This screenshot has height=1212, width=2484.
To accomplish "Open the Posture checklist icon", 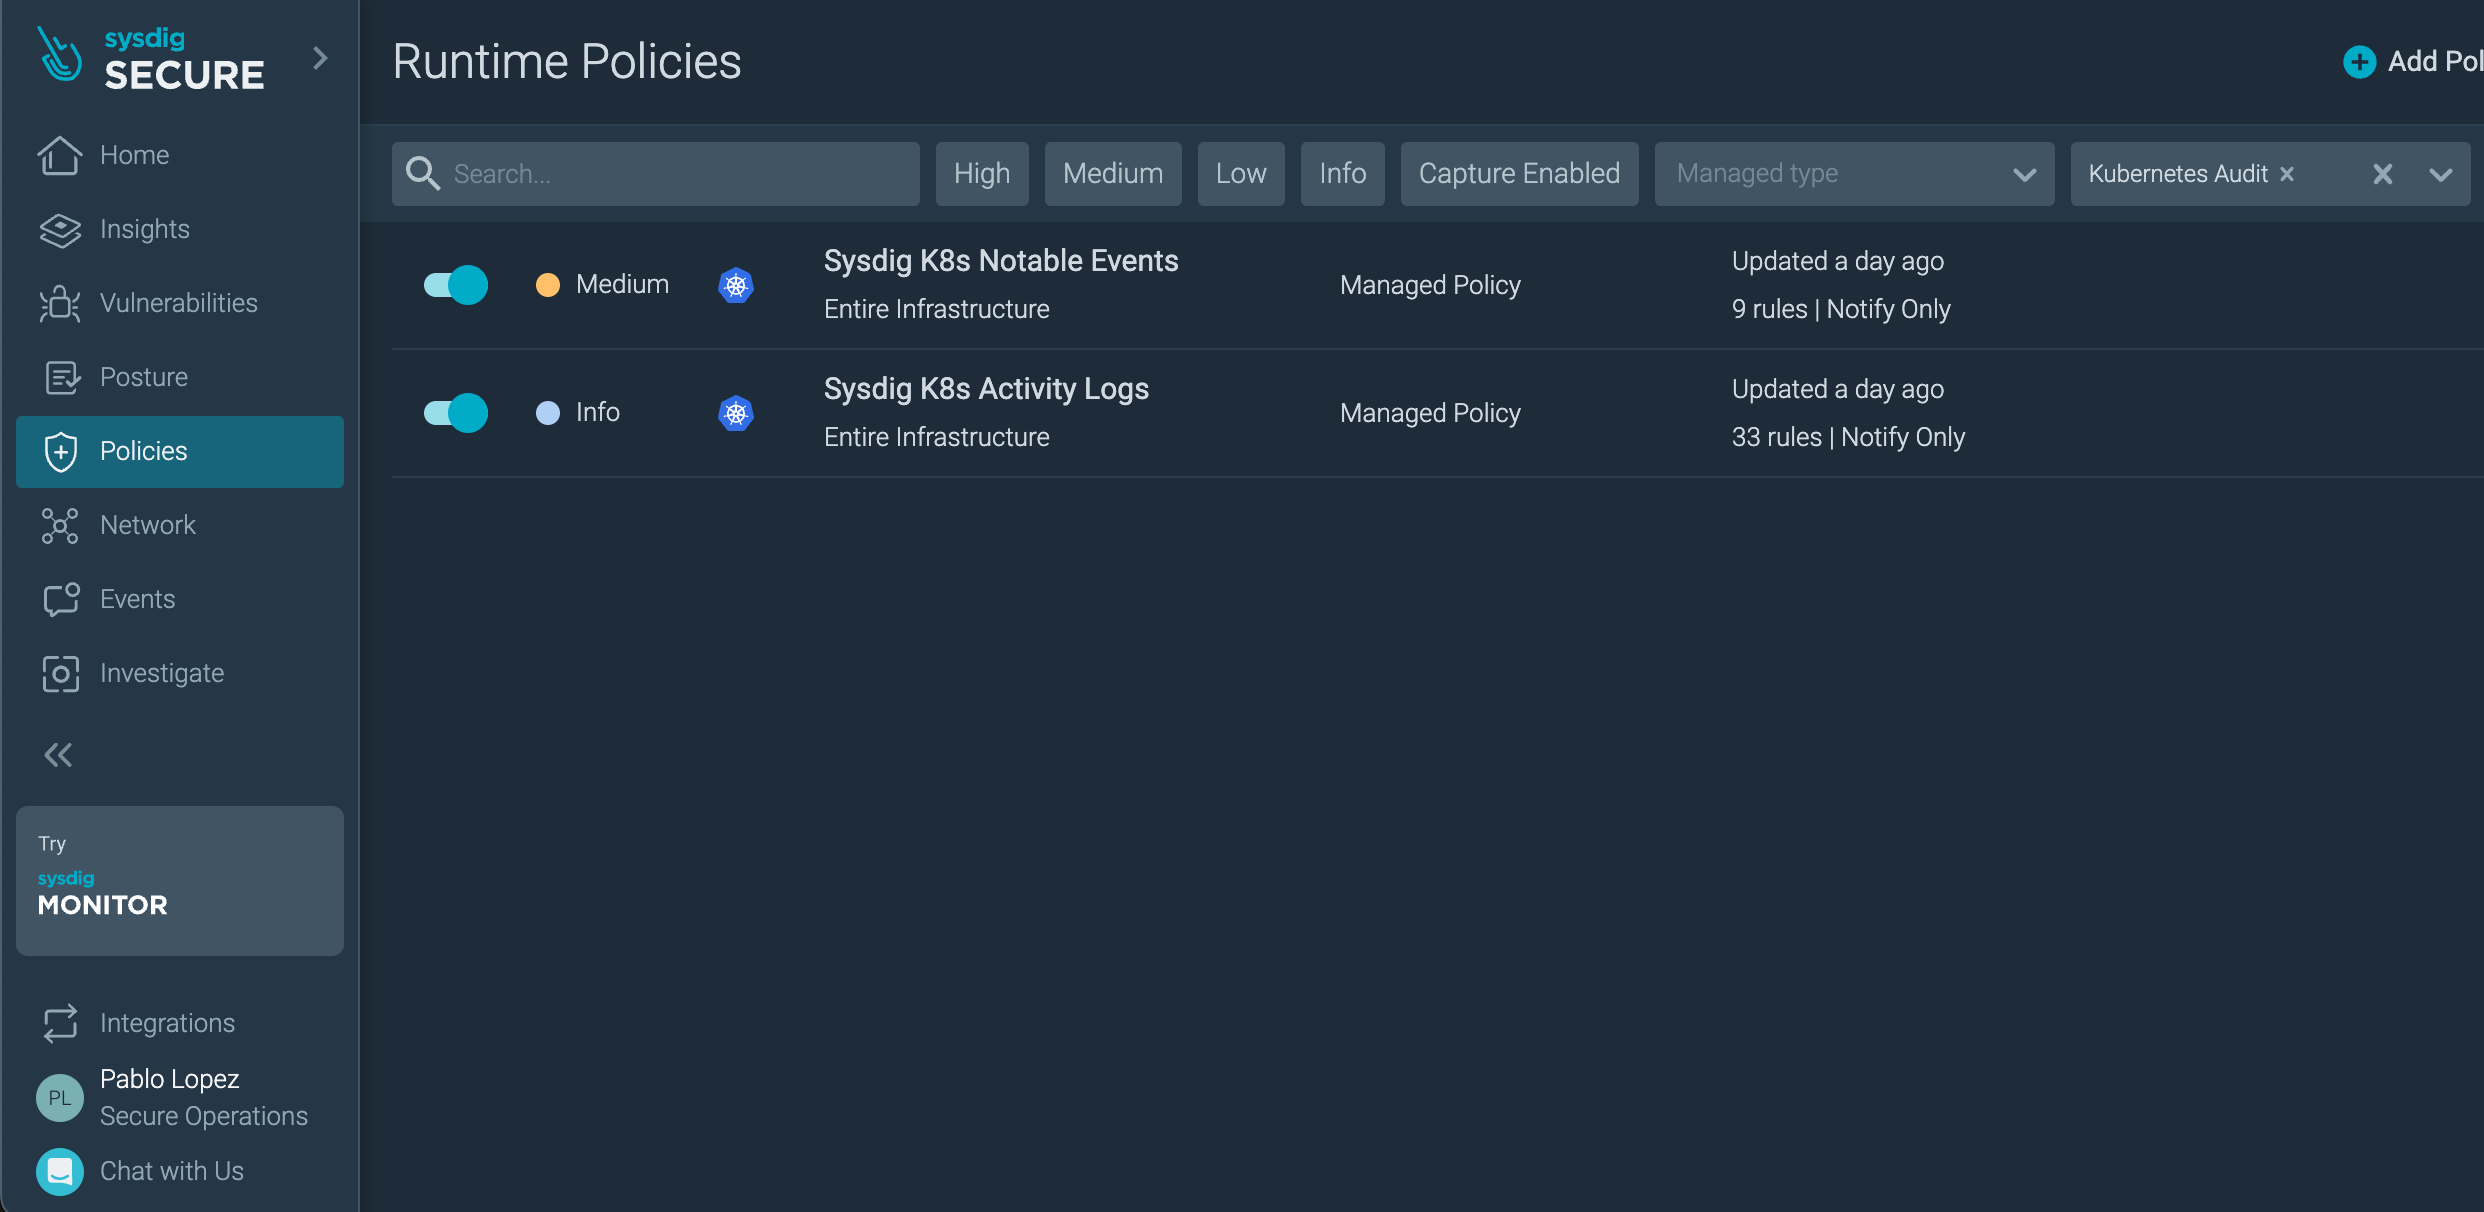I will coord(62,377).
